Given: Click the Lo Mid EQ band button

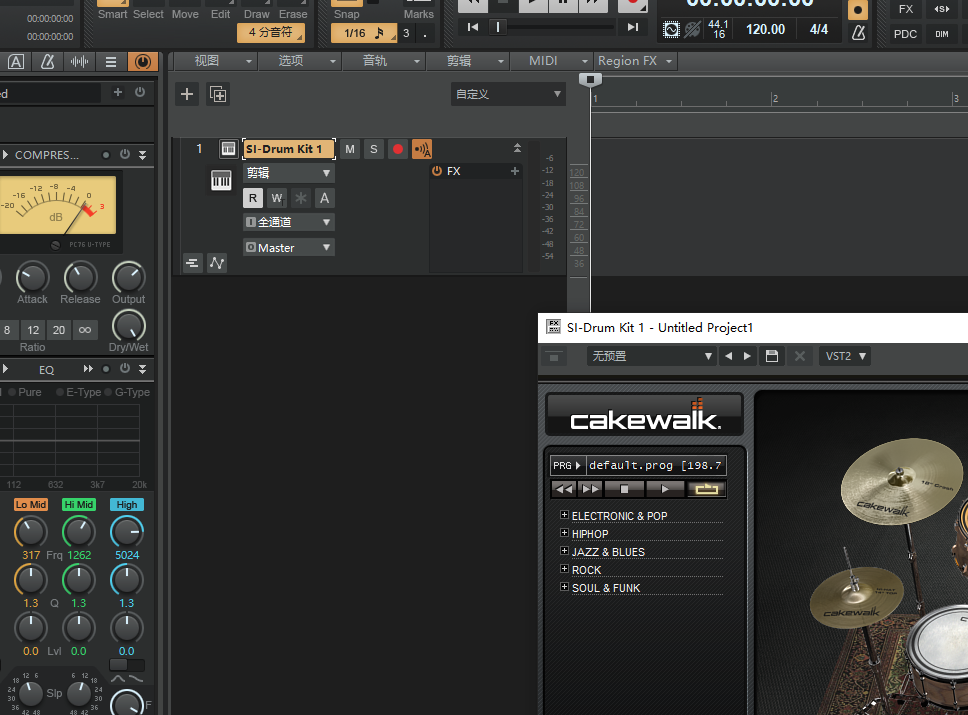Looking at the screenshot, I should point(31,504).
